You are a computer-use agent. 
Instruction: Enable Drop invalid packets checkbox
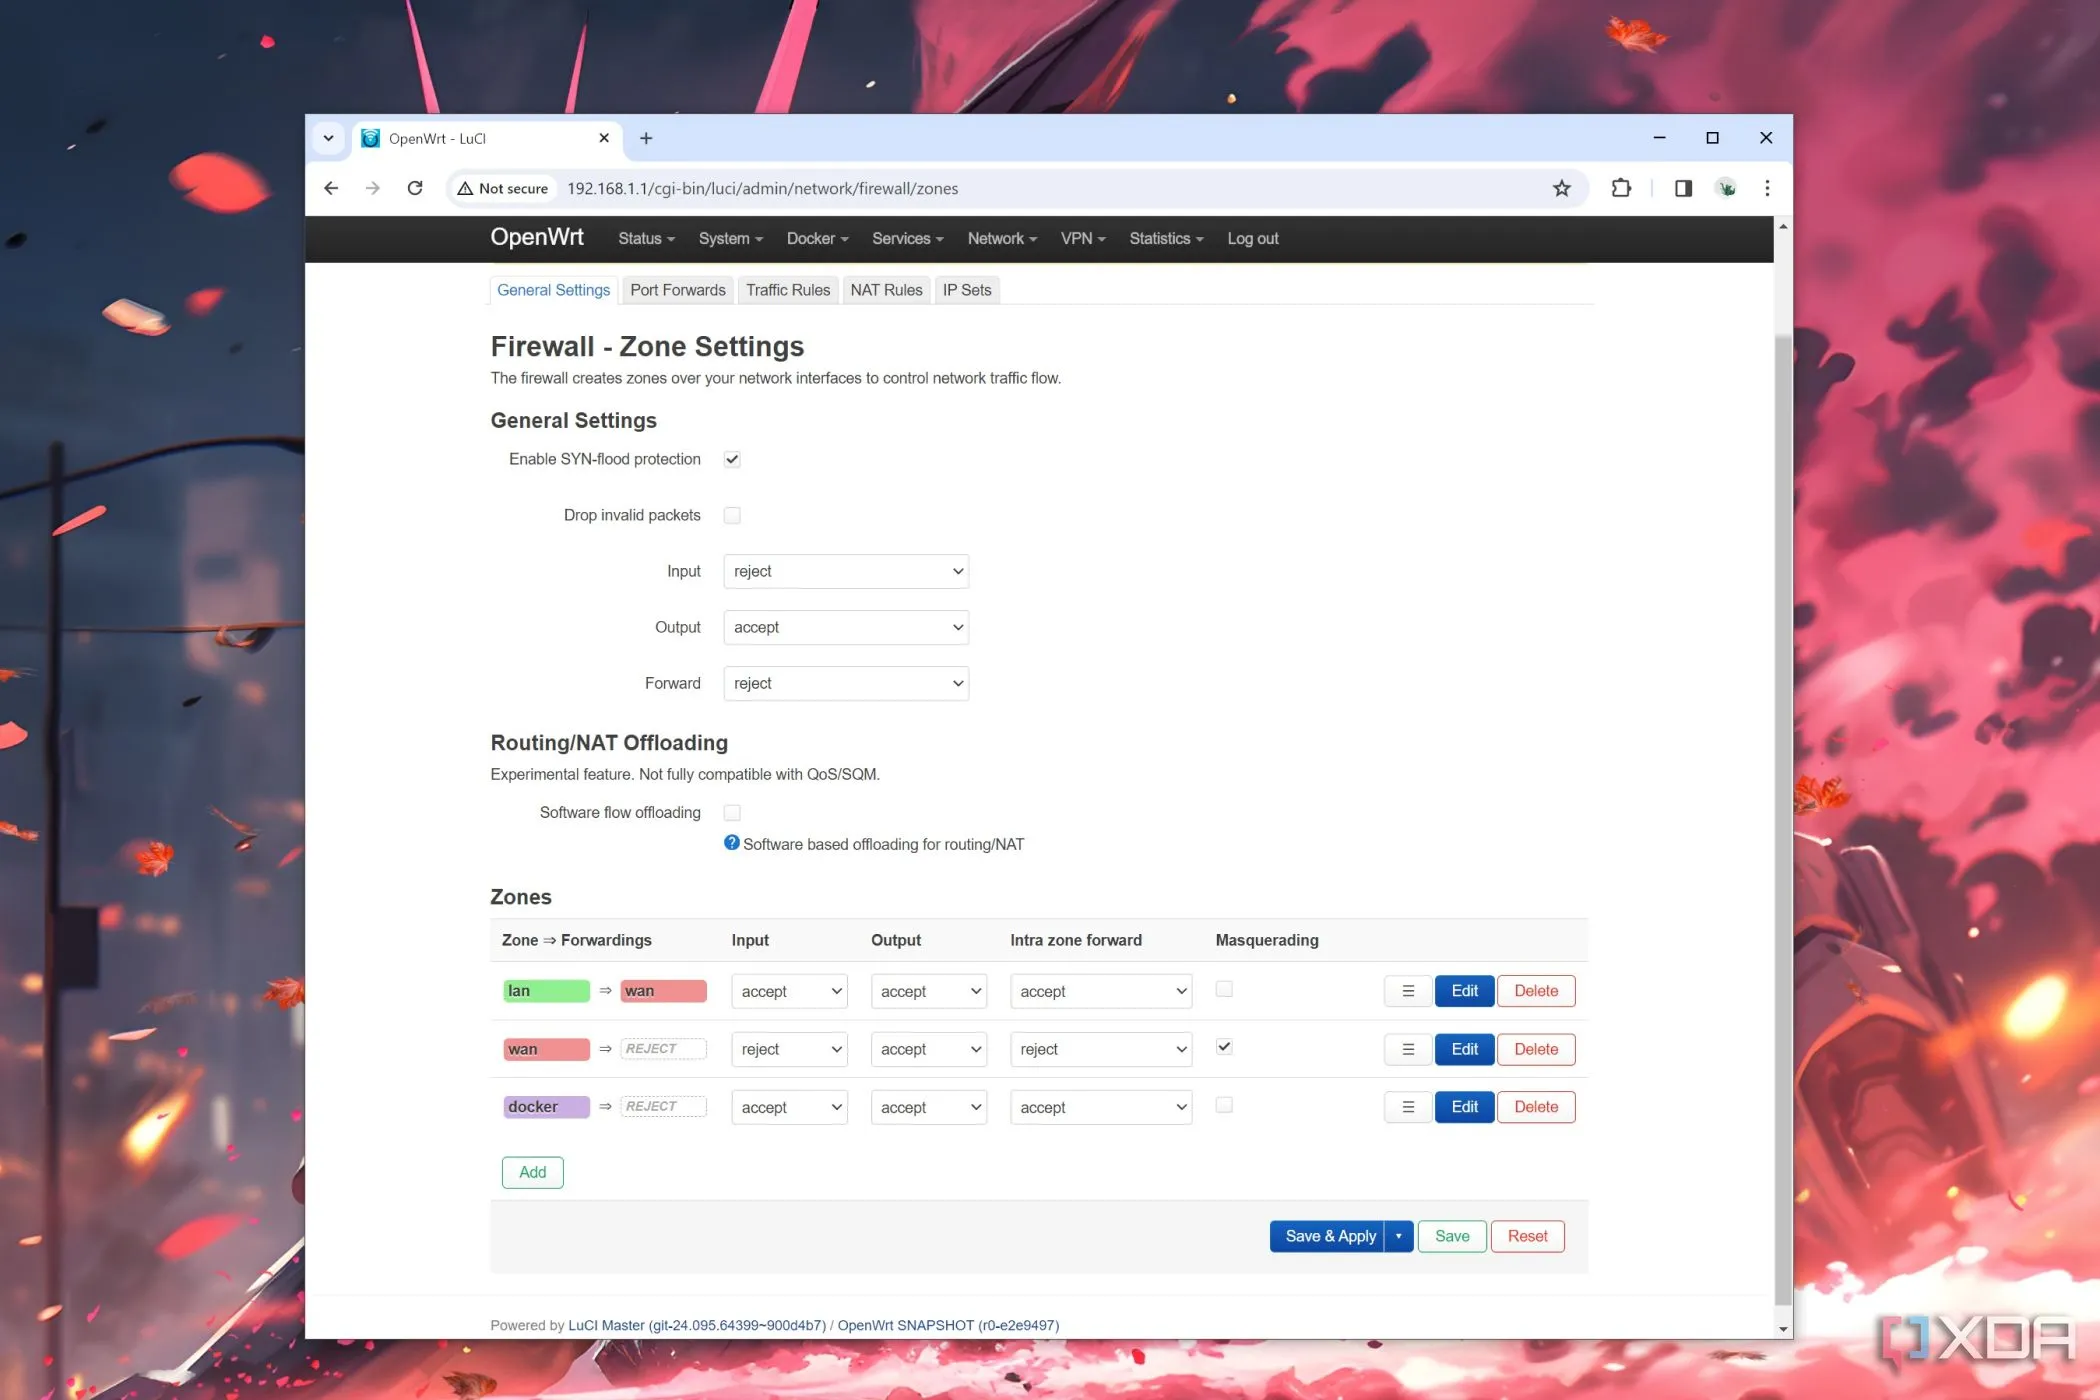(732, 515)
